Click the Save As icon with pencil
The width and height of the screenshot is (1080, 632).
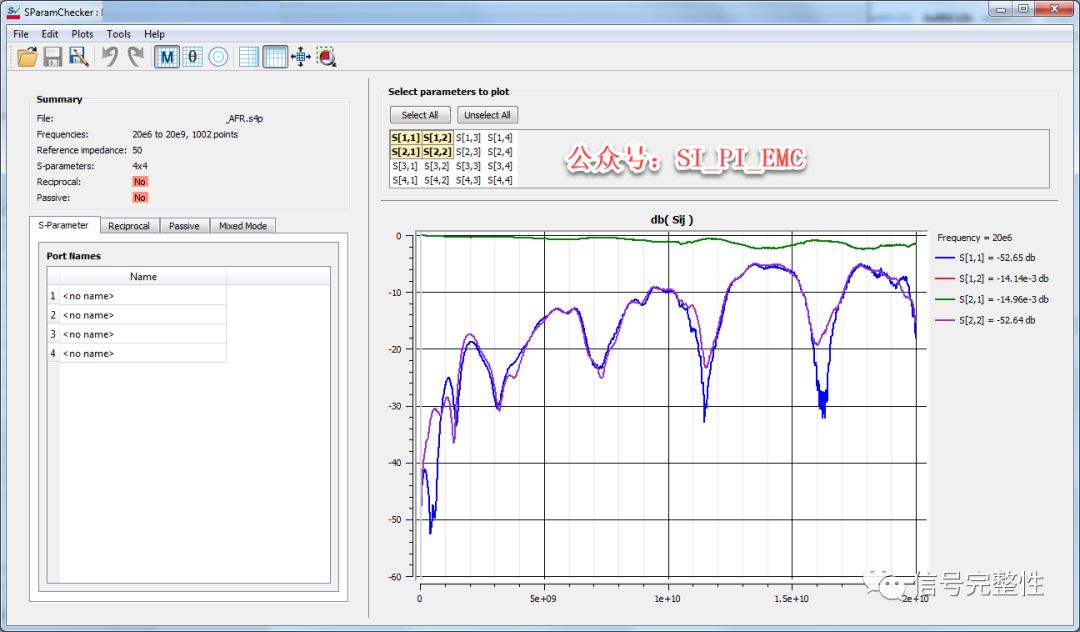[79, 57]
